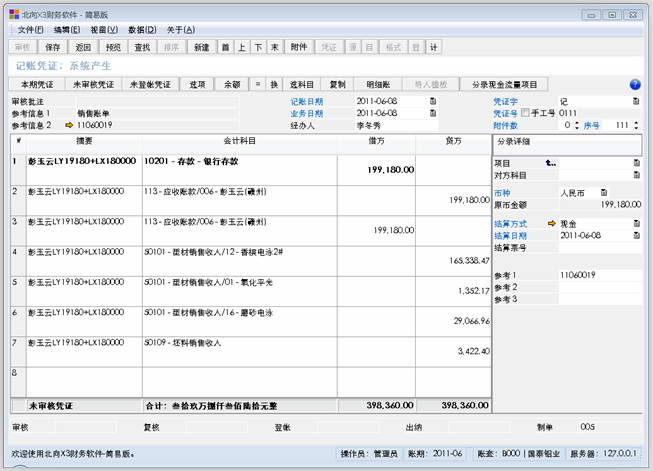Click the 换 button
Viewport: 653px width, 471px height.
[x=274, y=85]
